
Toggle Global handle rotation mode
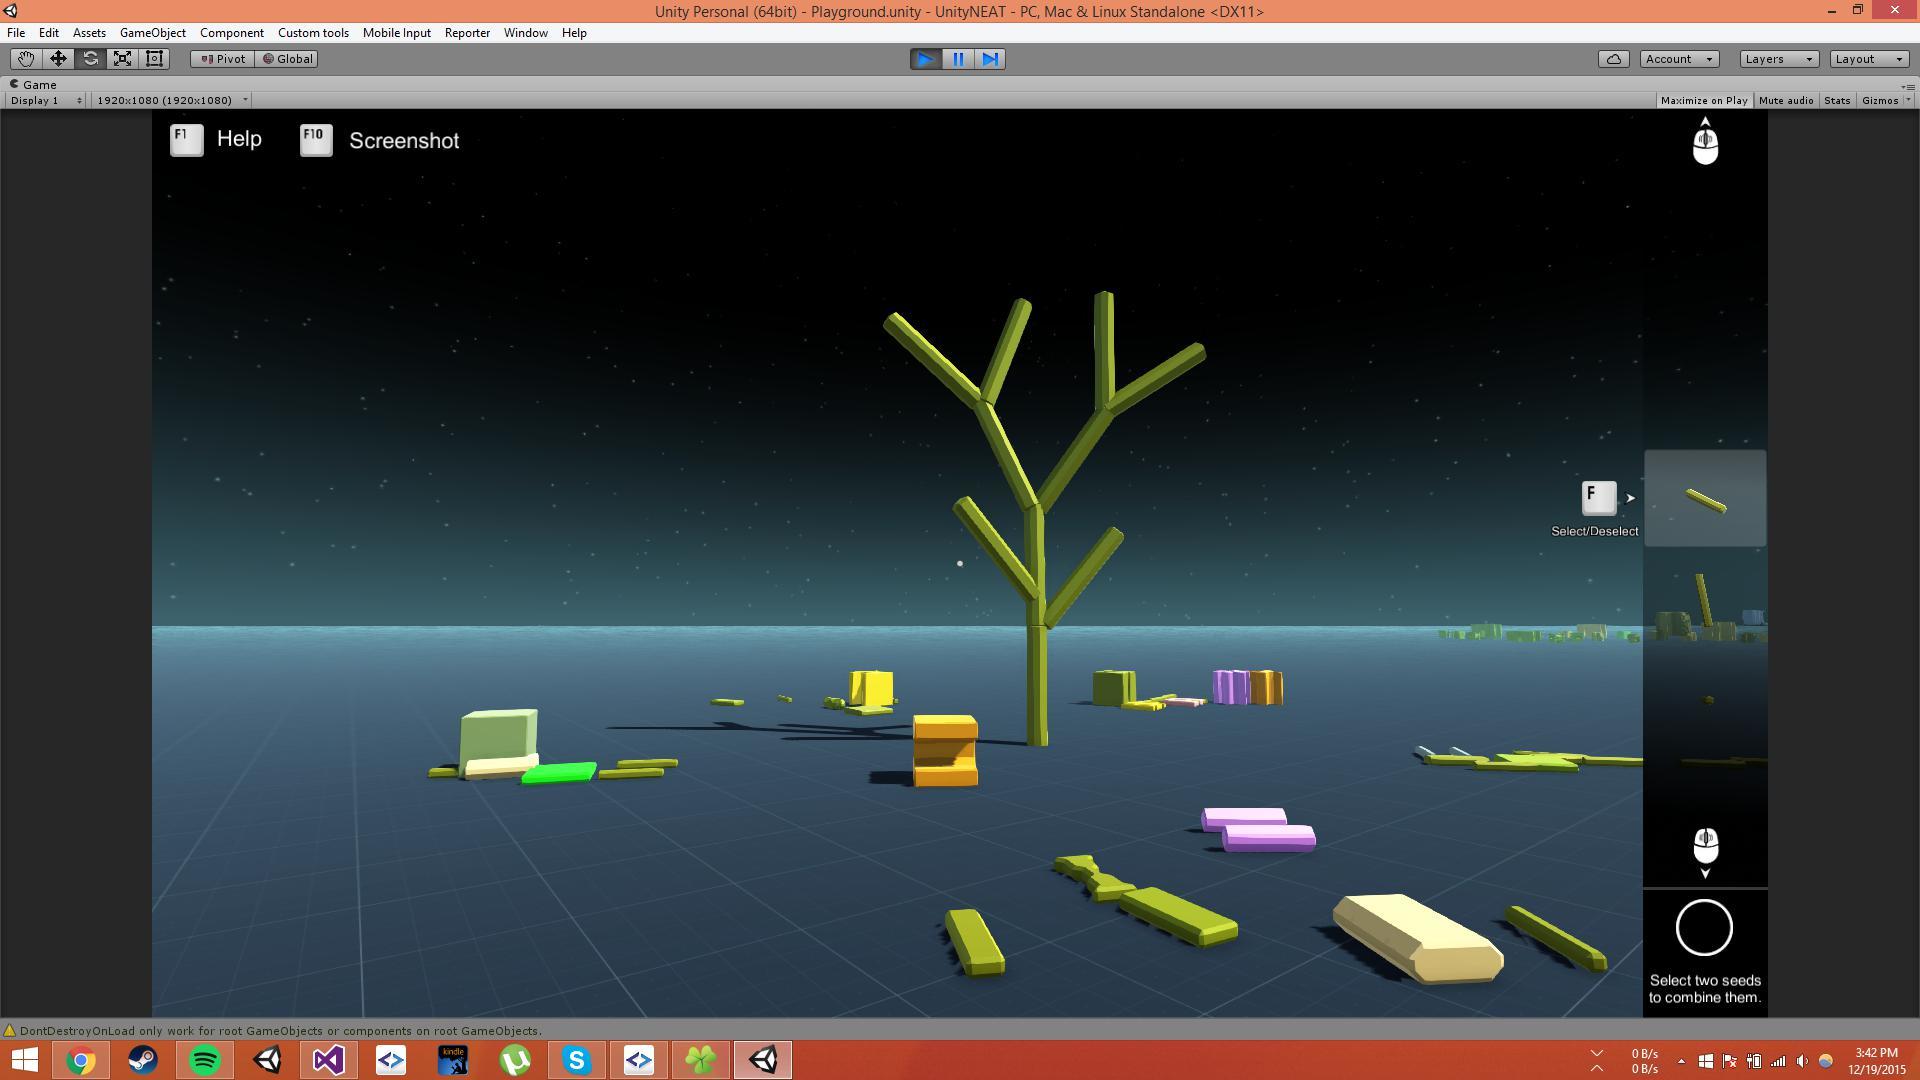(x=288, y=59)
